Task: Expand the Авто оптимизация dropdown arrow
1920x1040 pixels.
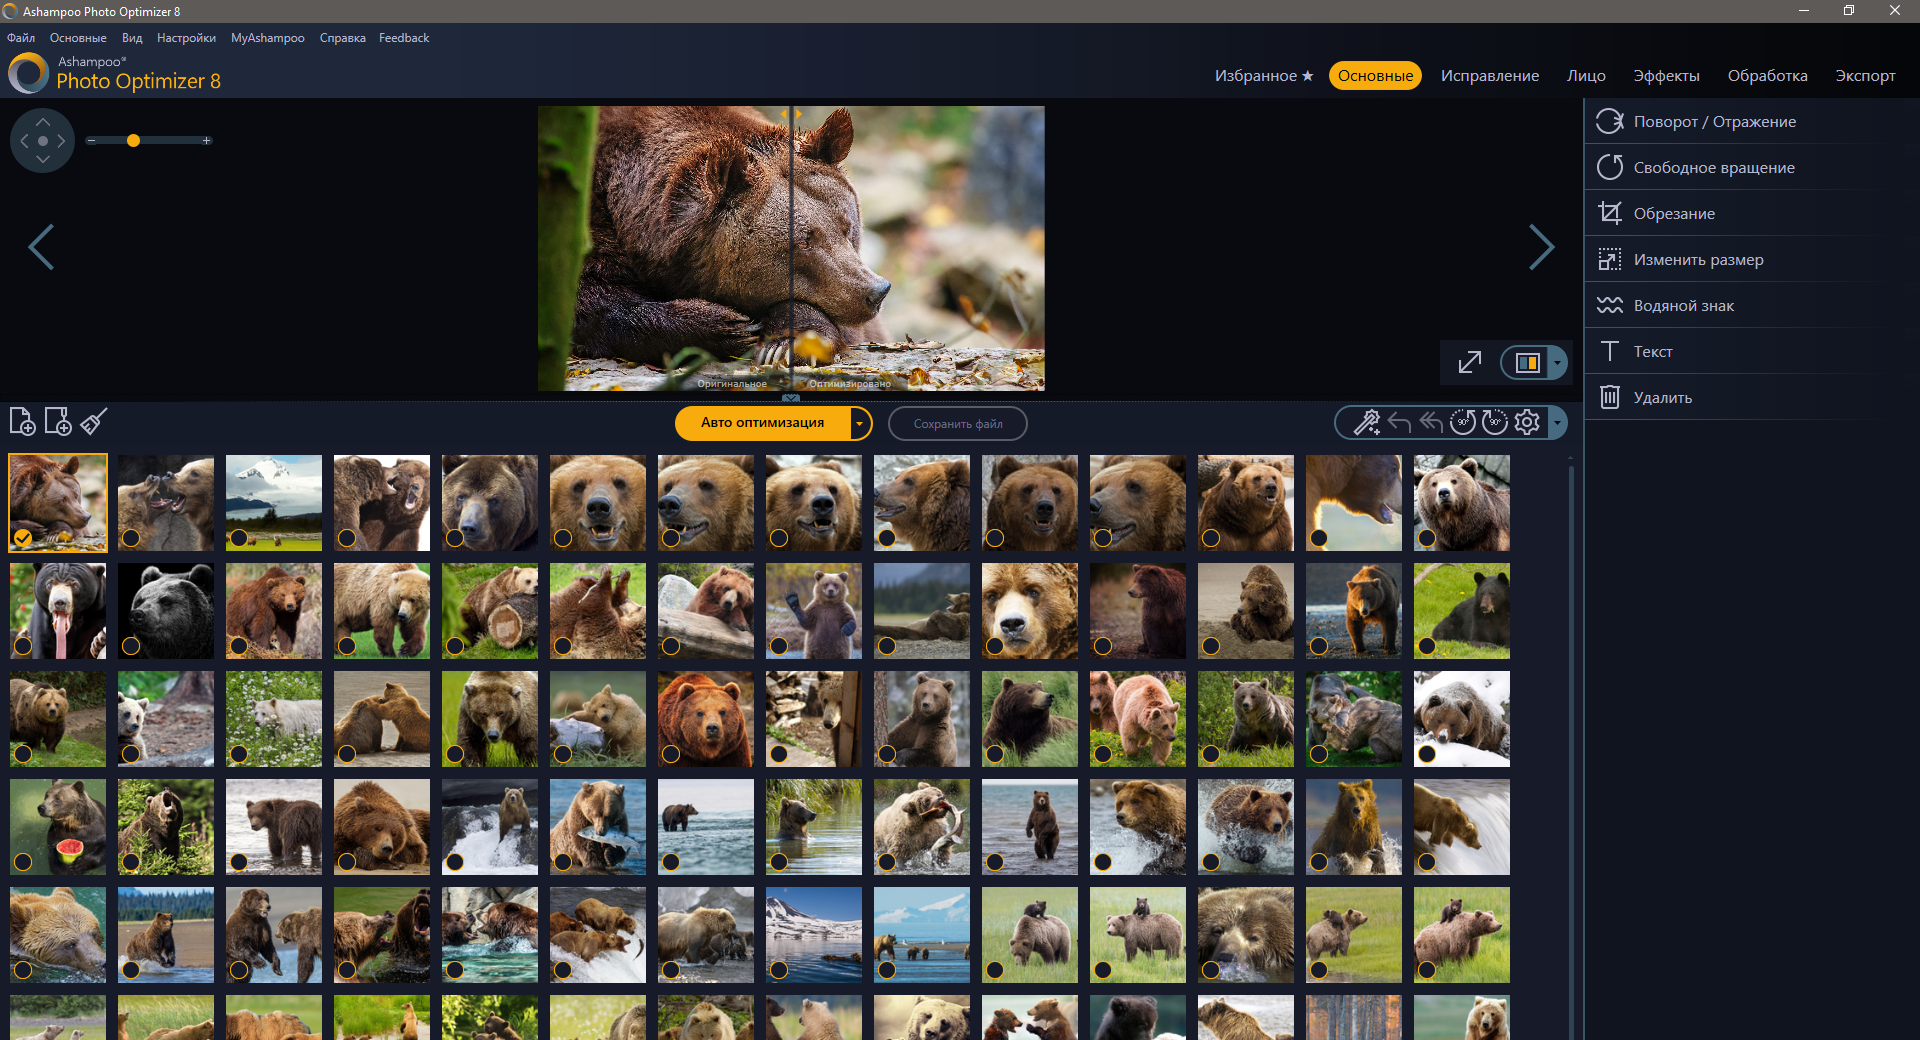Action: 859,423
